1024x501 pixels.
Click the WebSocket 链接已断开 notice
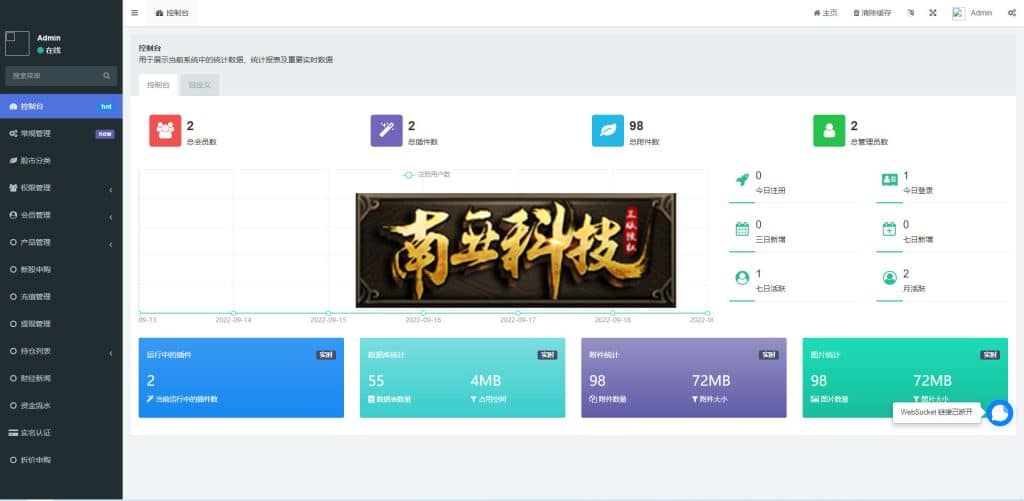tap(936, 412)
